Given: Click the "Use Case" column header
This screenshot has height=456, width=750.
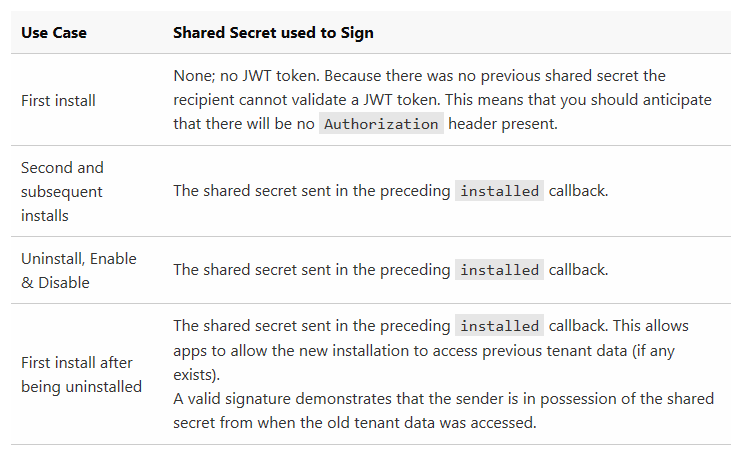Looking at the screenshot, I should [54, 33].
